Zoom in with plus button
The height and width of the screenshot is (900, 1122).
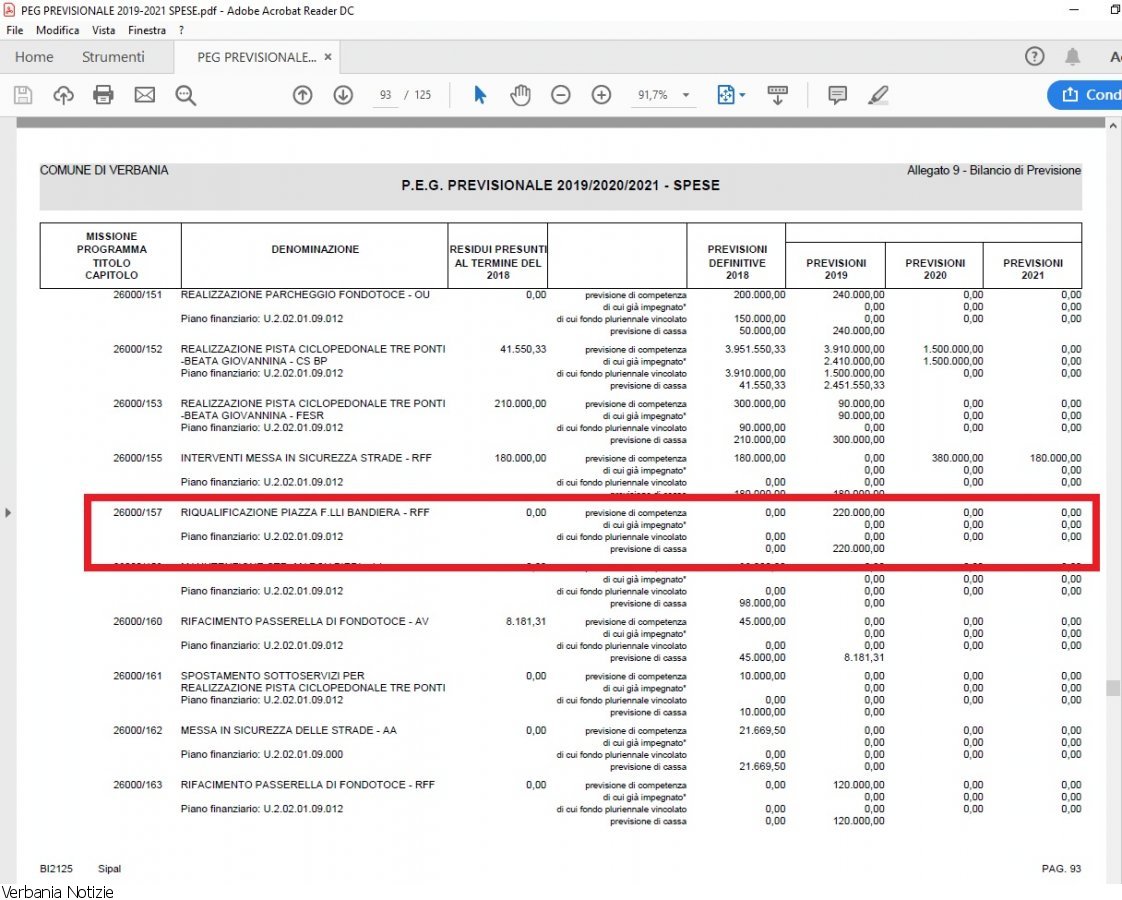[601, 95]
